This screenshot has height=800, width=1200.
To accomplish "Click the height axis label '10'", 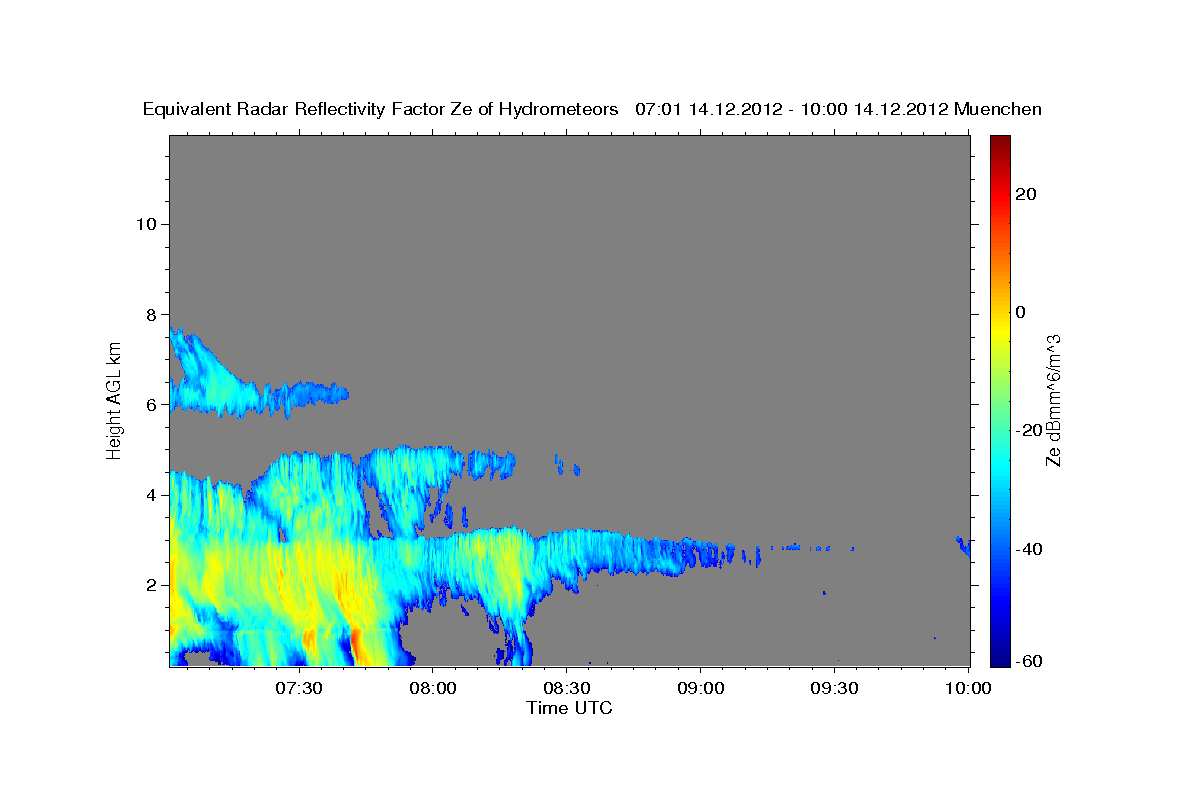I will point(145,224).
